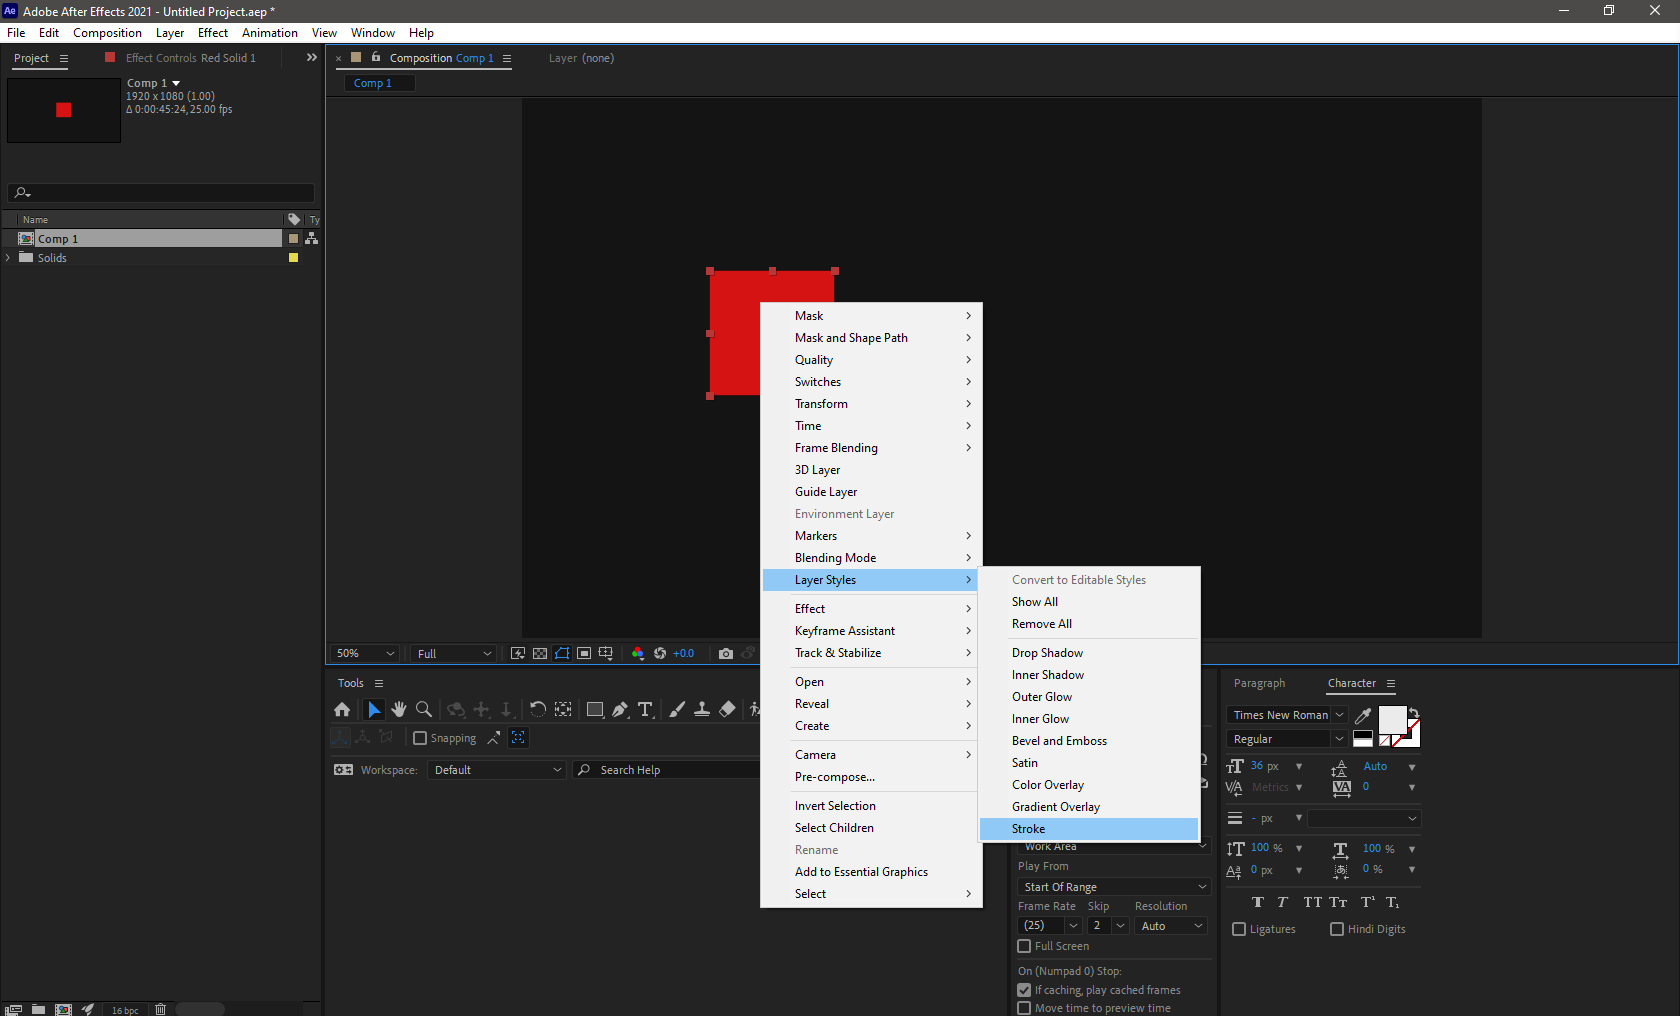
Task: Open the Full resolution dropdown
Action: pyautogui.click(x=452, y=653)
